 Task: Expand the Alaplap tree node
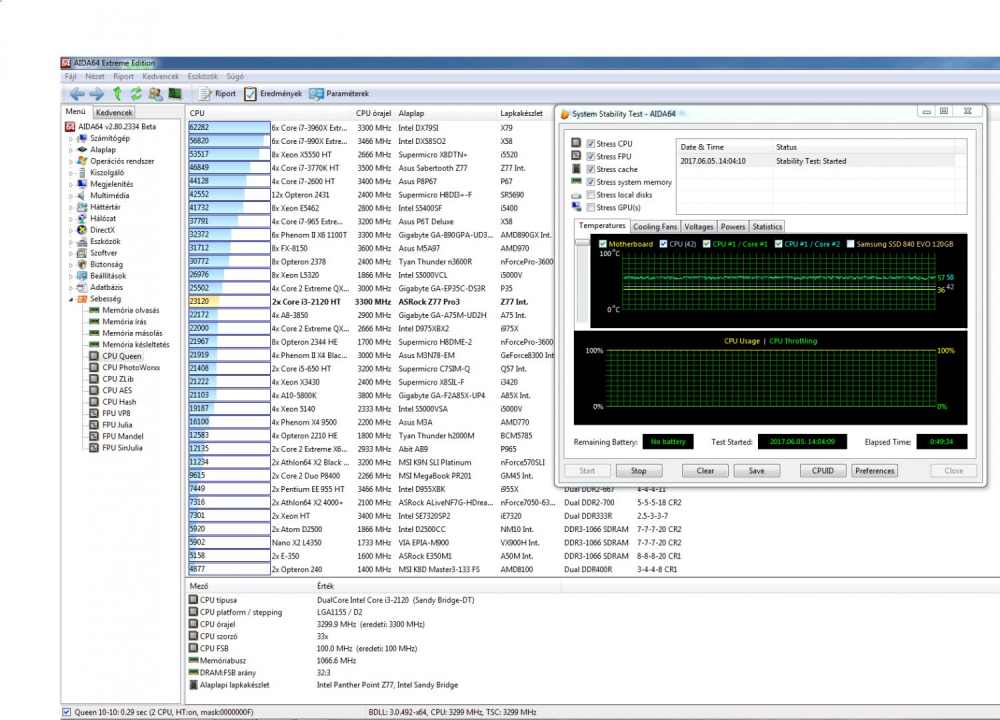(71, 150)
